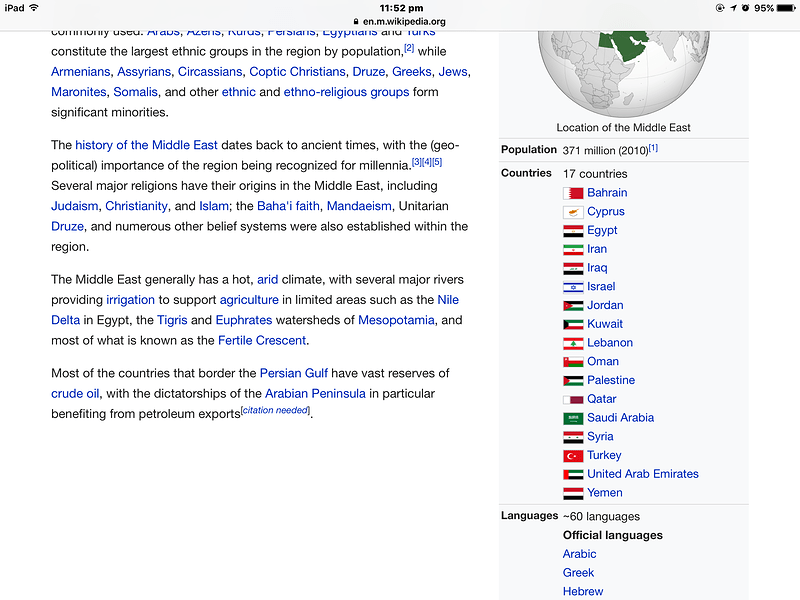800x600 pixels.
Task: Click the Lebanon flag icon
Action: coord(573,343)
